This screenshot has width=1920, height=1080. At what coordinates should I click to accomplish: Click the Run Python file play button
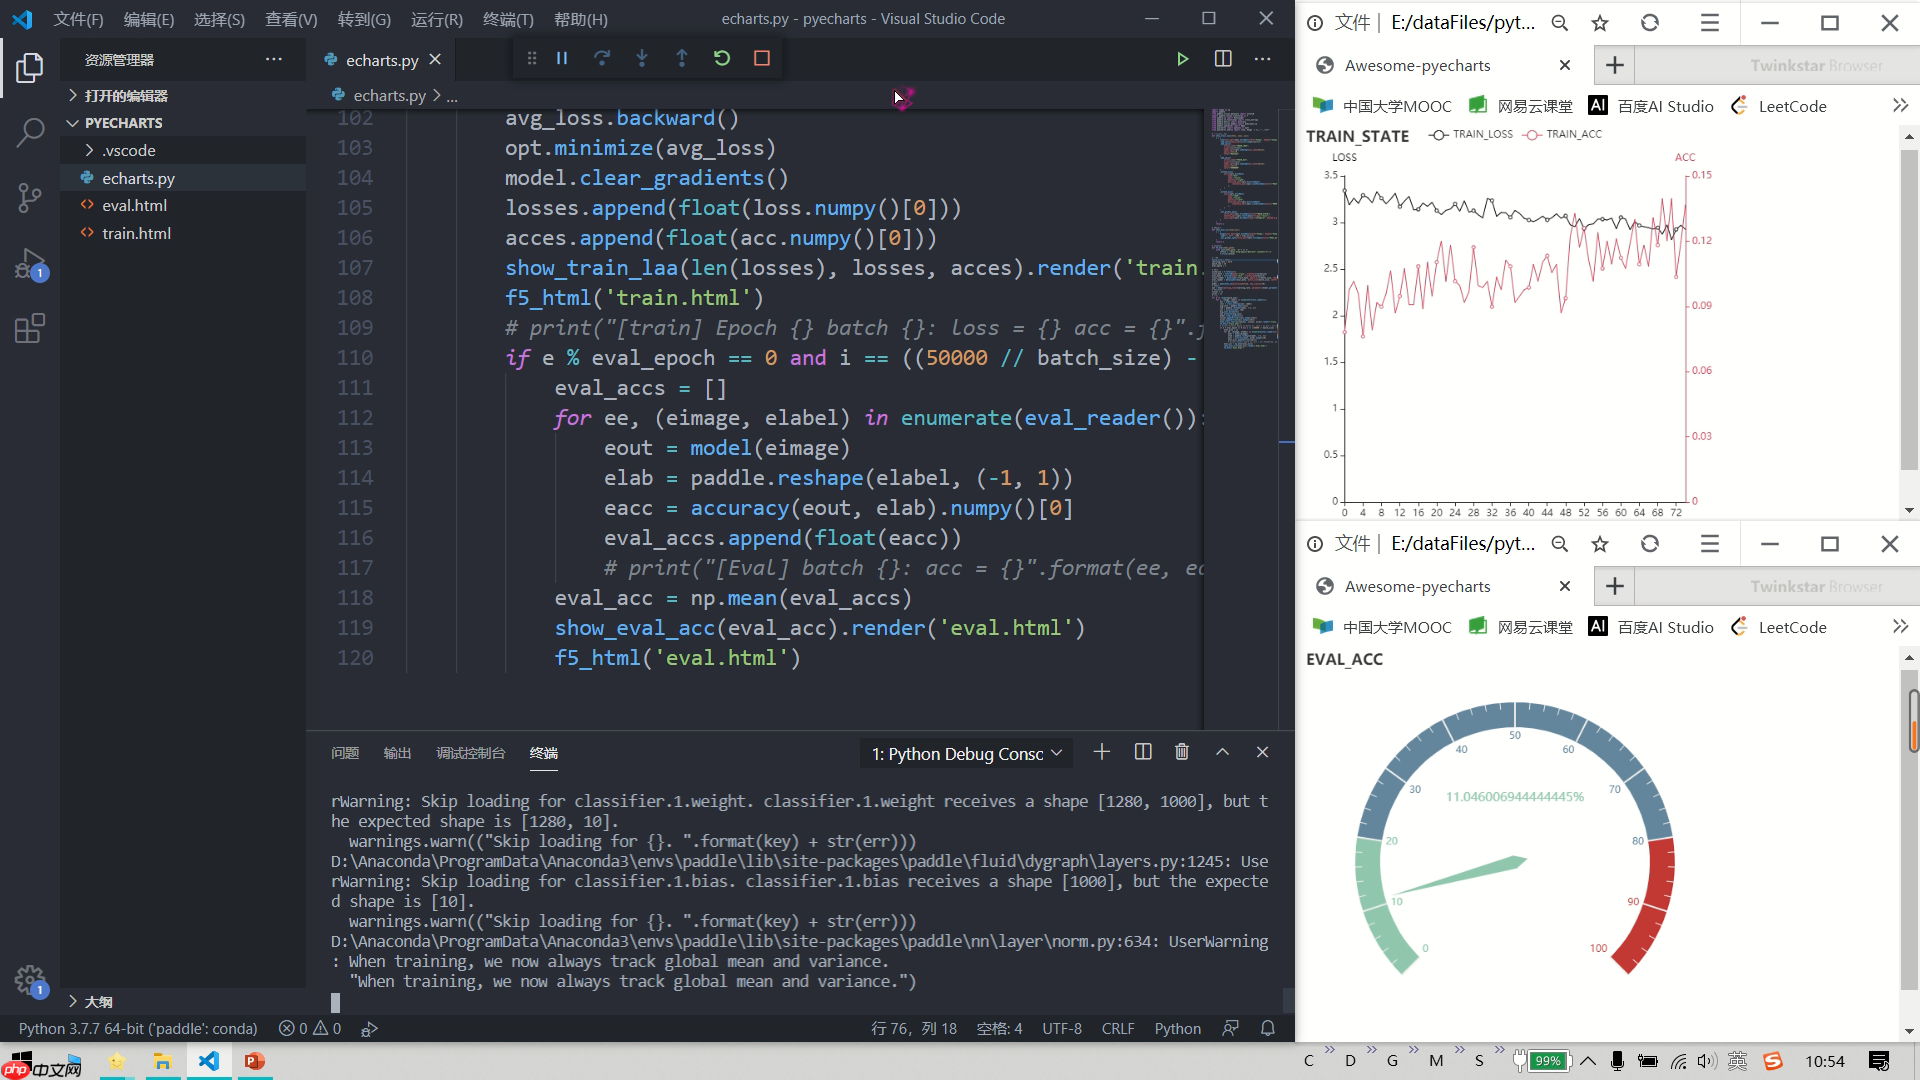(x=1182, y=59)
